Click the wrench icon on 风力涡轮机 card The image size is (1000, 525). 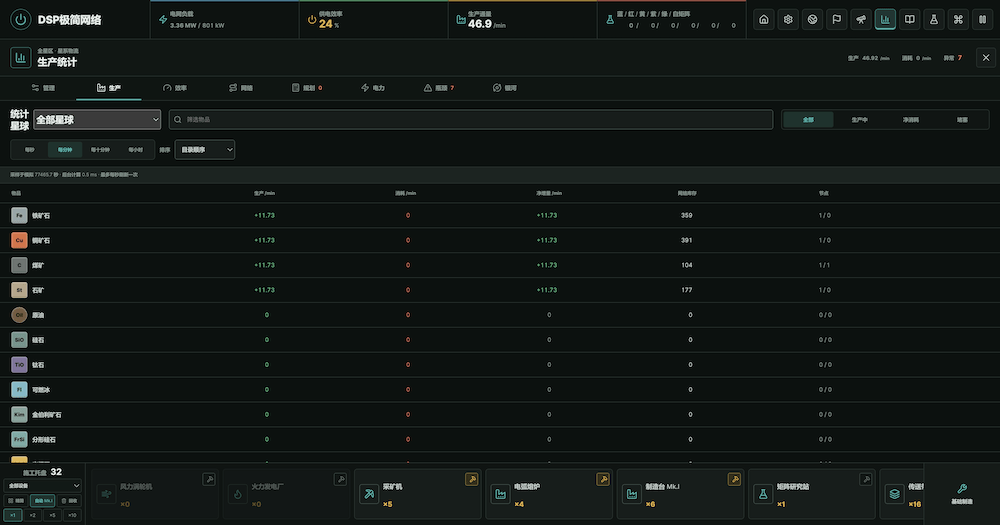(x=209, y=479)
